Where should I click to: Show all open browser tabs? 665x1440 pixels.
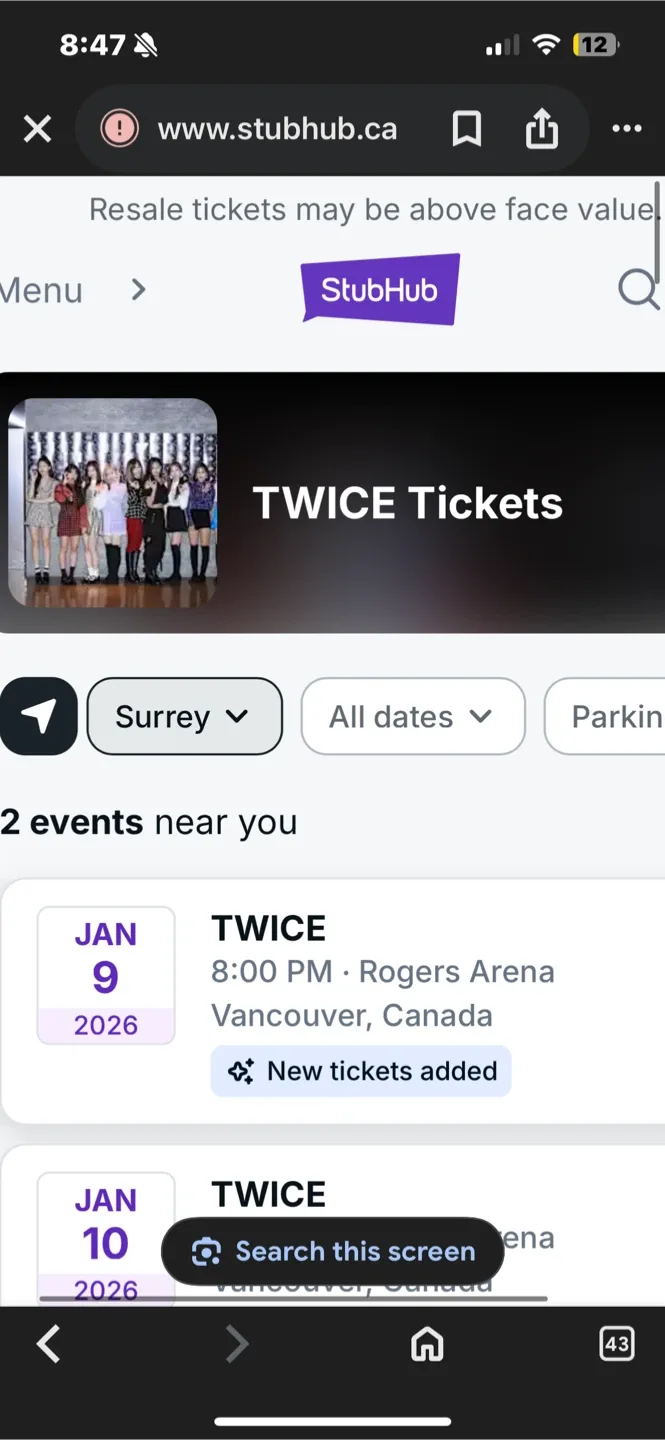tap(616, 1344)
